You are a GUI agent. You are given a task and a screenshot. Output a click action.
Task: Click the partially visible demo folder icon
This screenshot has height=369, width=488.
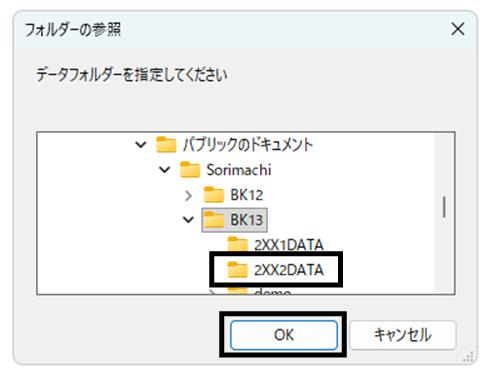(x=238, y=292)
